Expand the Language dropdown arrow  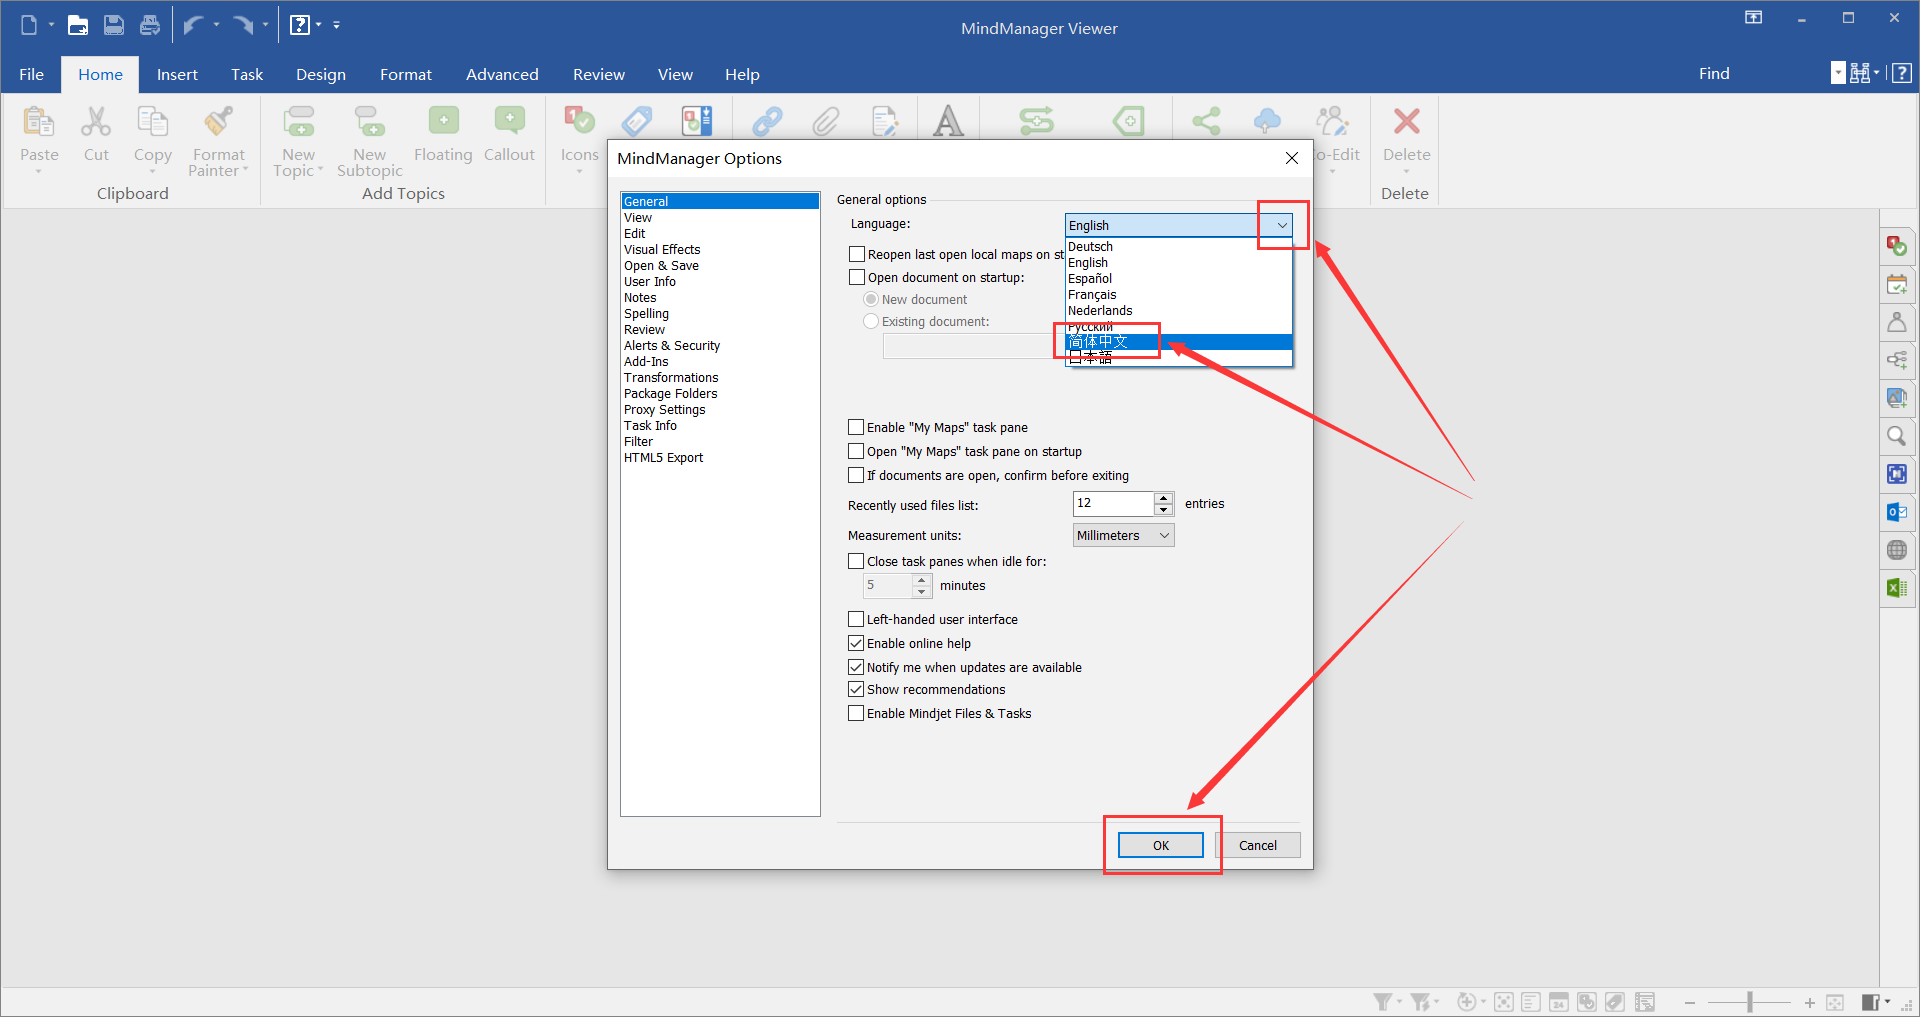1281,226
